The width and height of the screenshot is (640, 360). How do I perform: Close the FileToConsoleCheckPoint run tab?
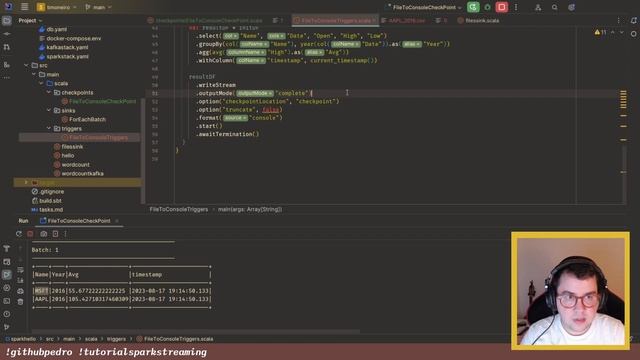point(117,221)
